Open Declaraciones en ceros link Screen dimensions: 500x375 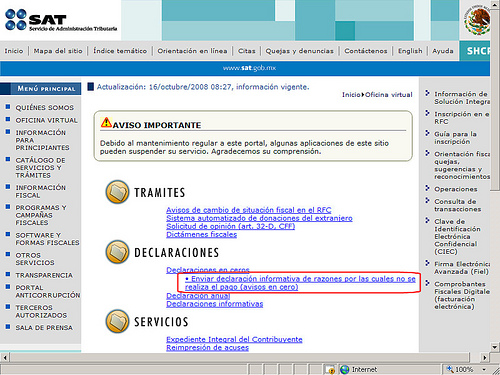click(x=208, y=270)
